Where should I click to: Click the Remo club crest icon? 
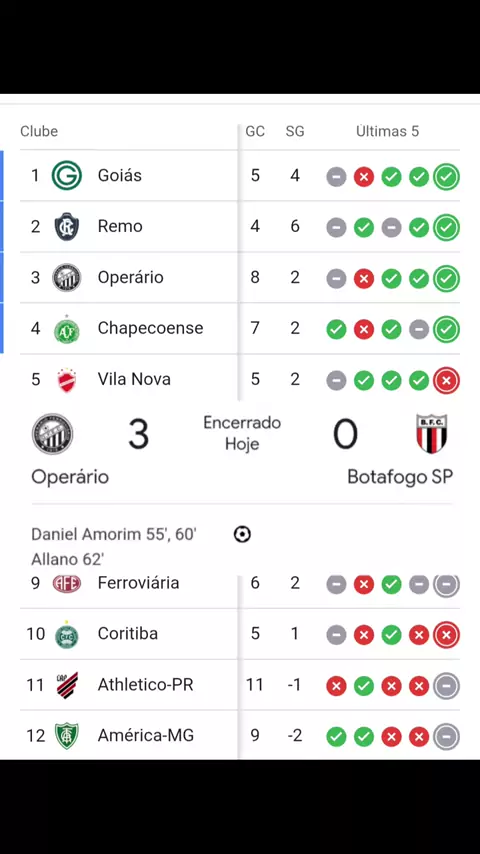(66, 227)
